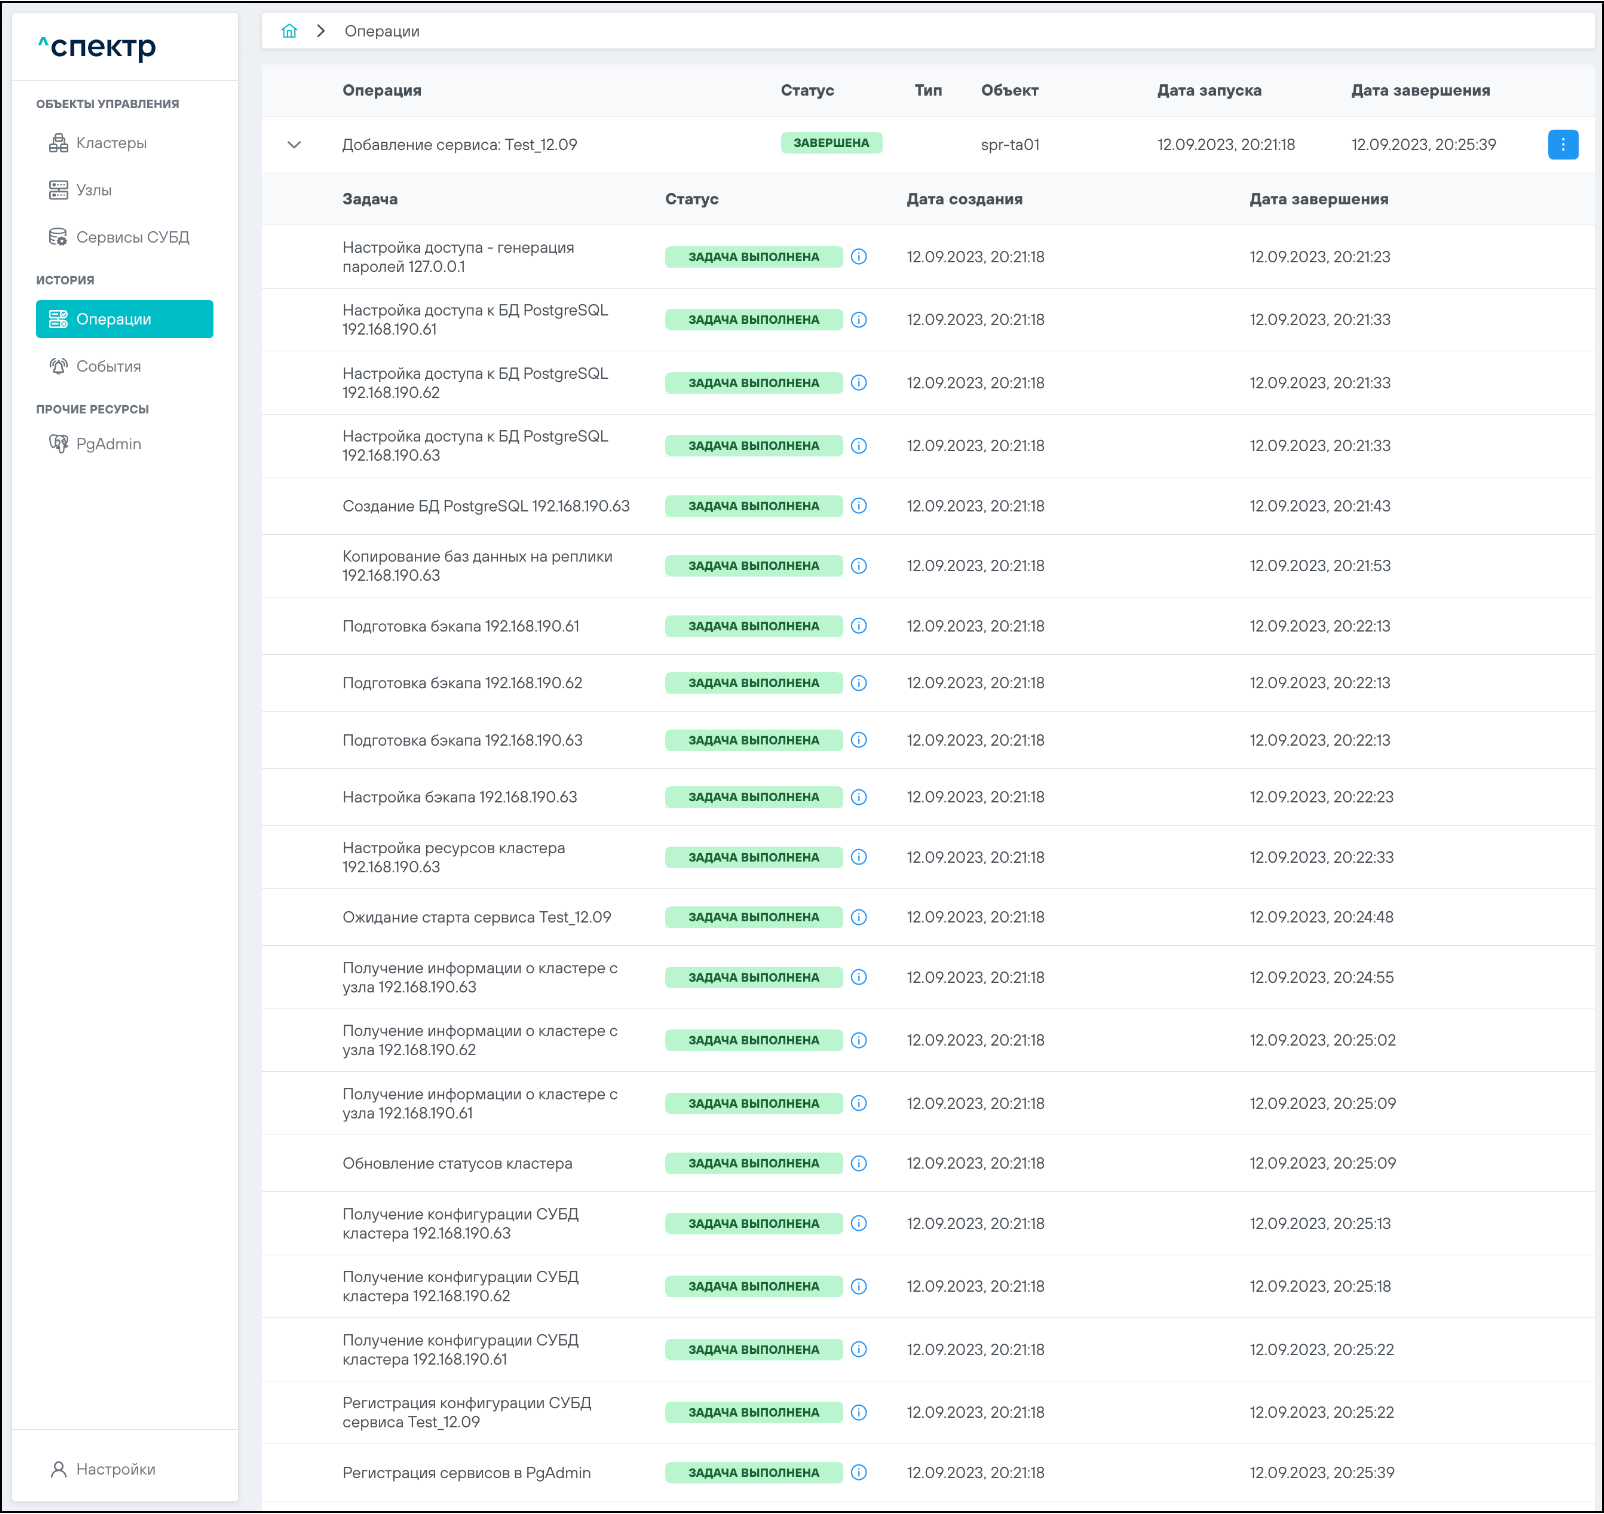Go to Узлы section
The image size is (1604, 1514).
[94, 190]
